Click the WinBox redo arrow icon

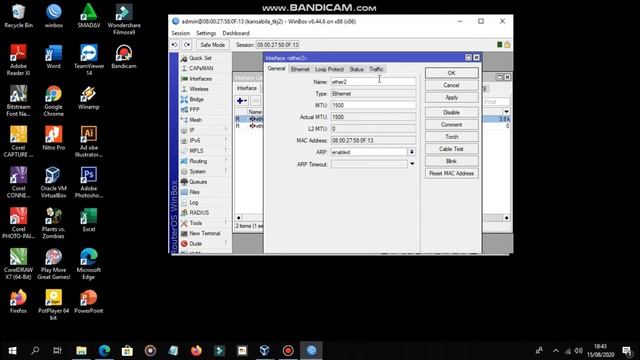pos(187,44)
